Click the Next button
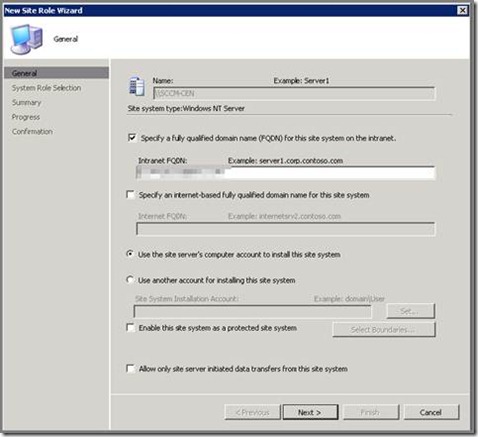The height and width of the screenshot is (437, 478). click(310, 412)
